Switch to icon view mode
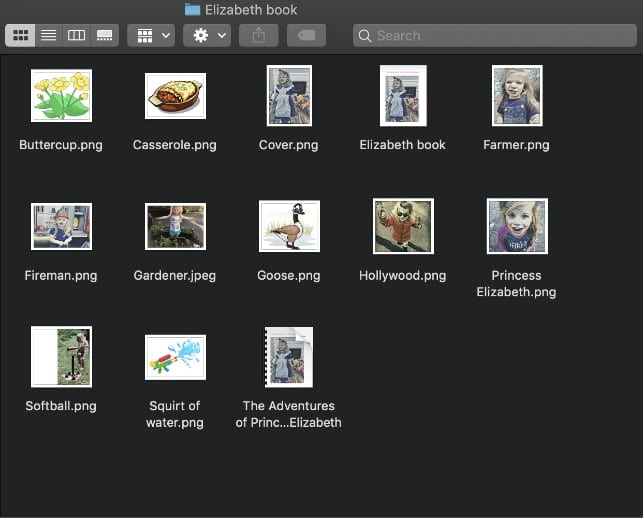643x518 pixels. click(x=20, y=35)
